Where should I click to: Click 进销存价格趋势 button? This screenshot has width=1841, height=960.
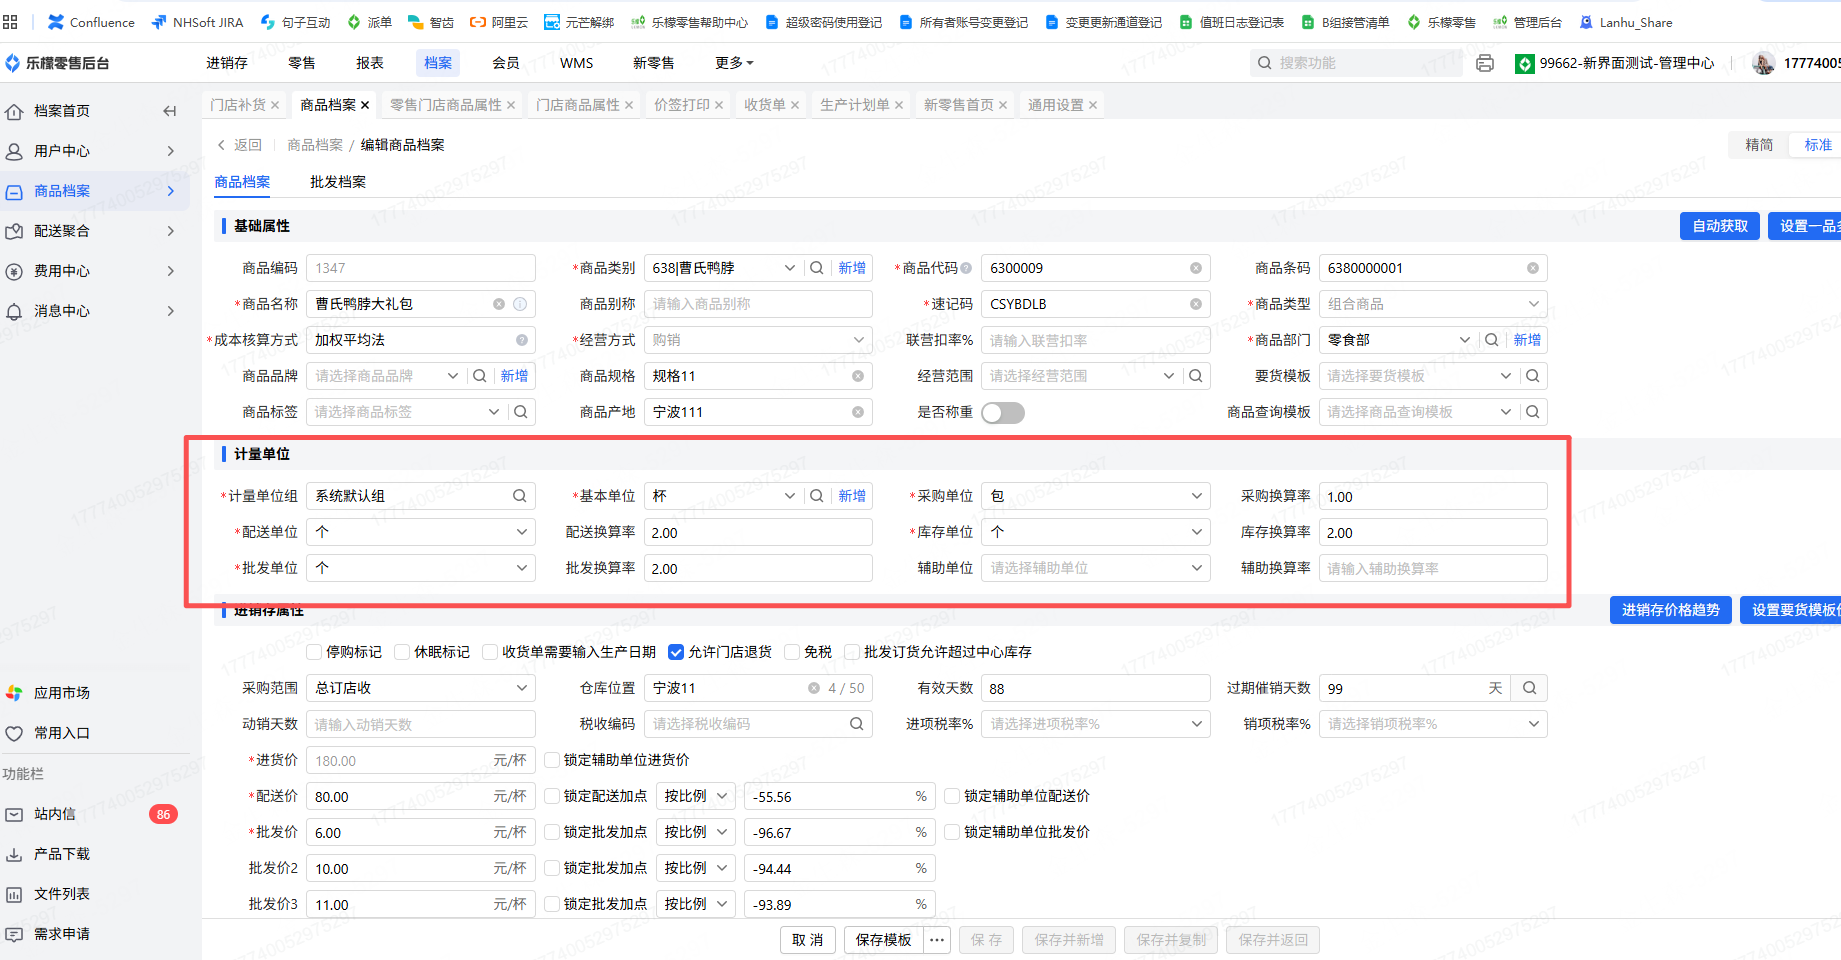pos(1671,610)
